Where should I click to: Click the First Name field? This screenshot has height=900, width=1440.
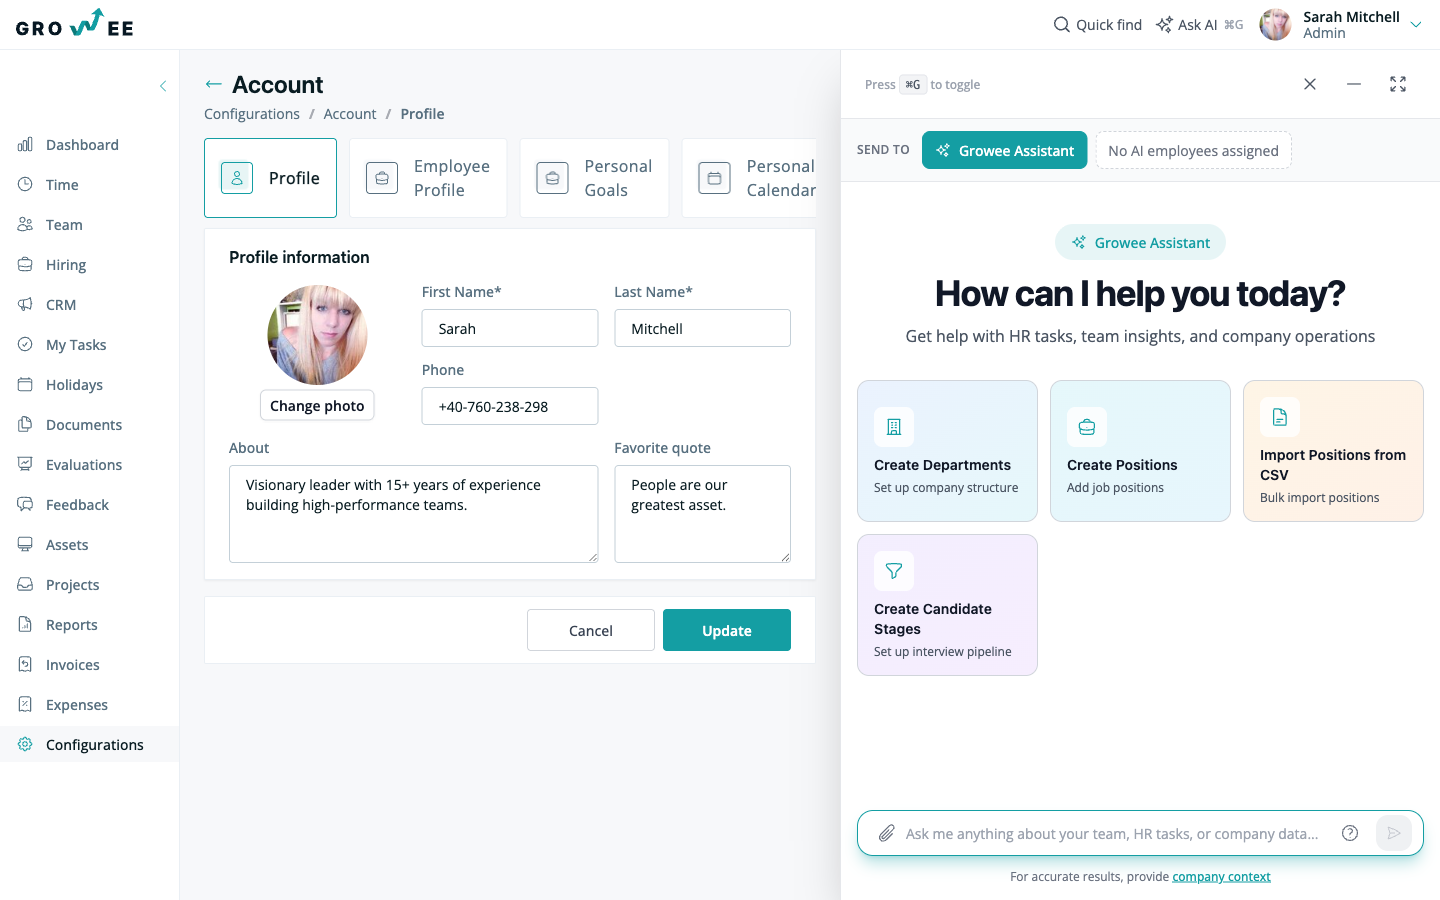pos(510,328)
